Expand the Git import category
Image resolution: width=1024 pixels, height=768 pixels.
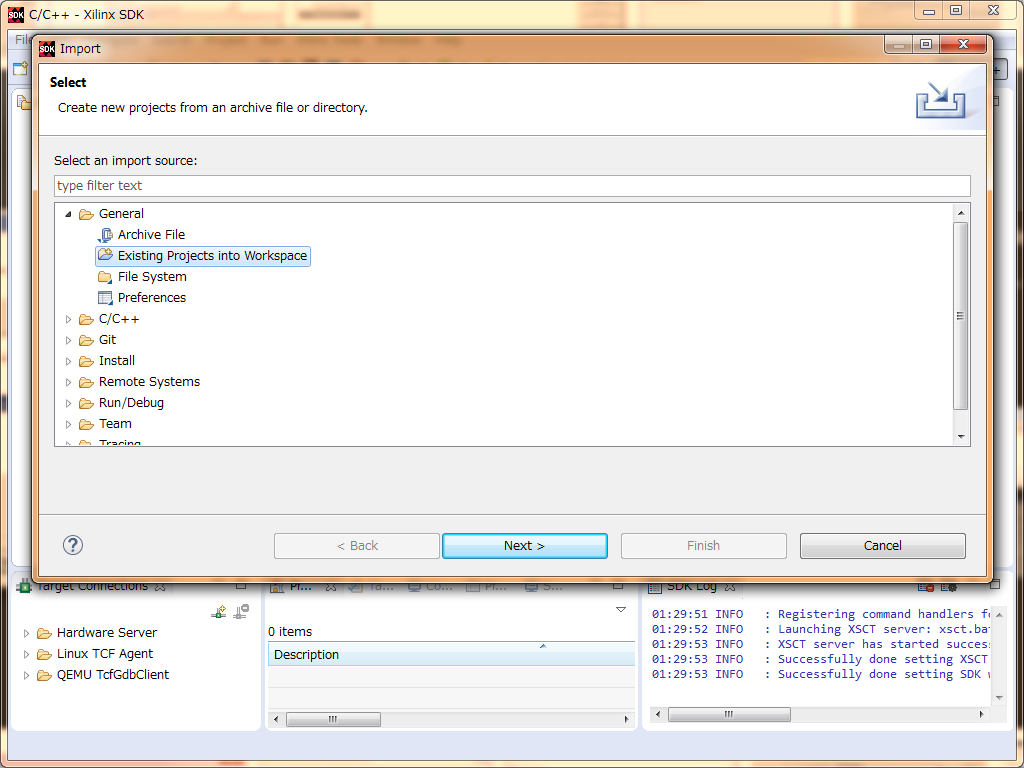[68, 340]
